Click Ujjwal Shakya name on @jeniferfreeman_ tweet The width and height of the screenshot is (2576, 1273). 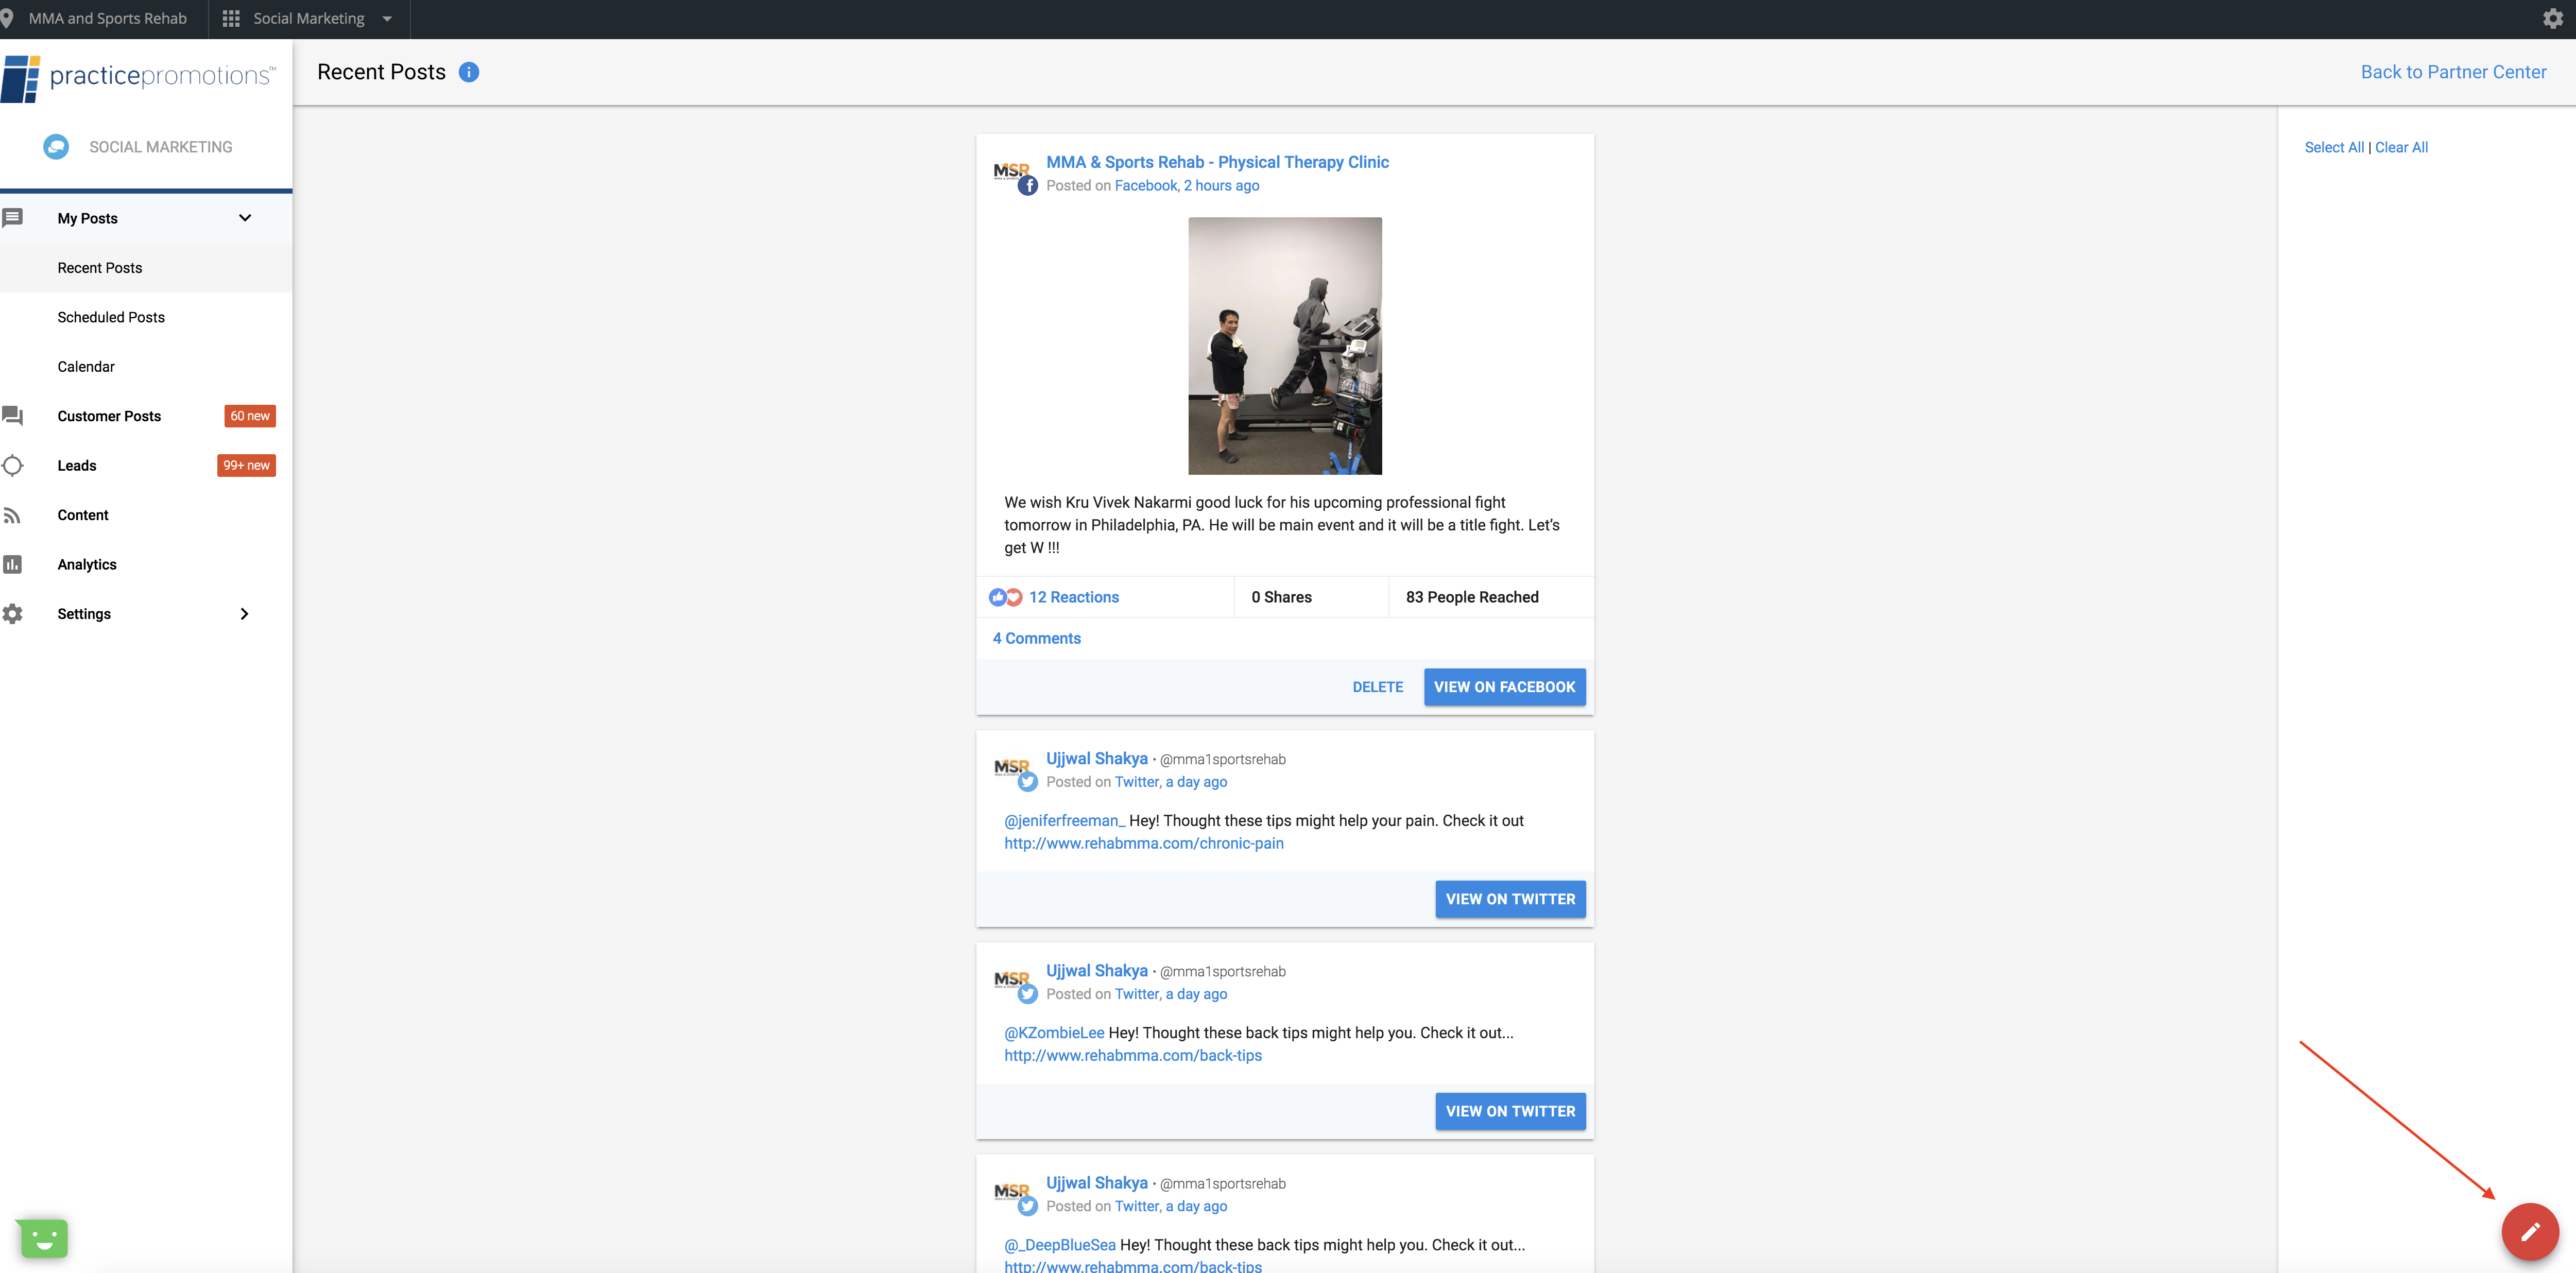coord(1097,759)
